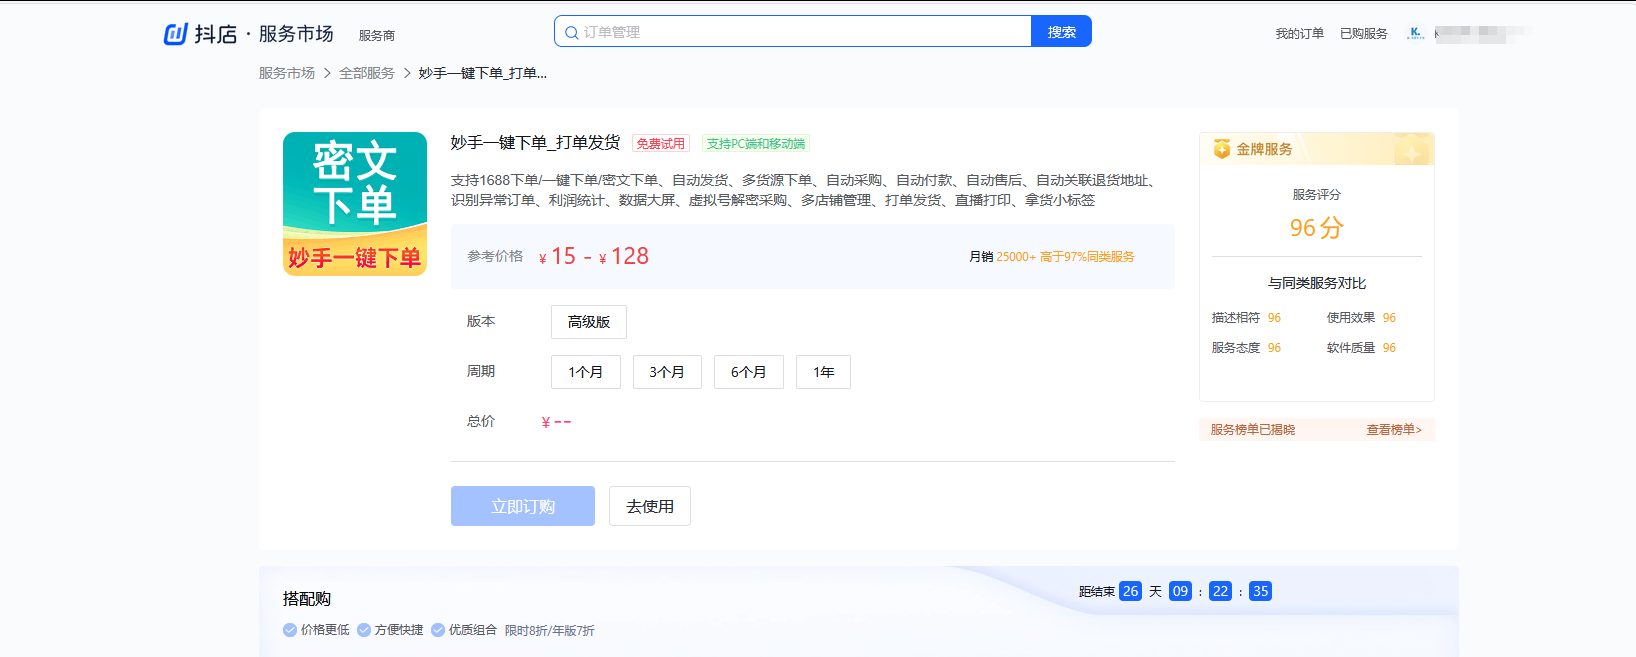Click 使用效果 rating text
Viewport: 1636px width, 657px height.
[1351, 317]
